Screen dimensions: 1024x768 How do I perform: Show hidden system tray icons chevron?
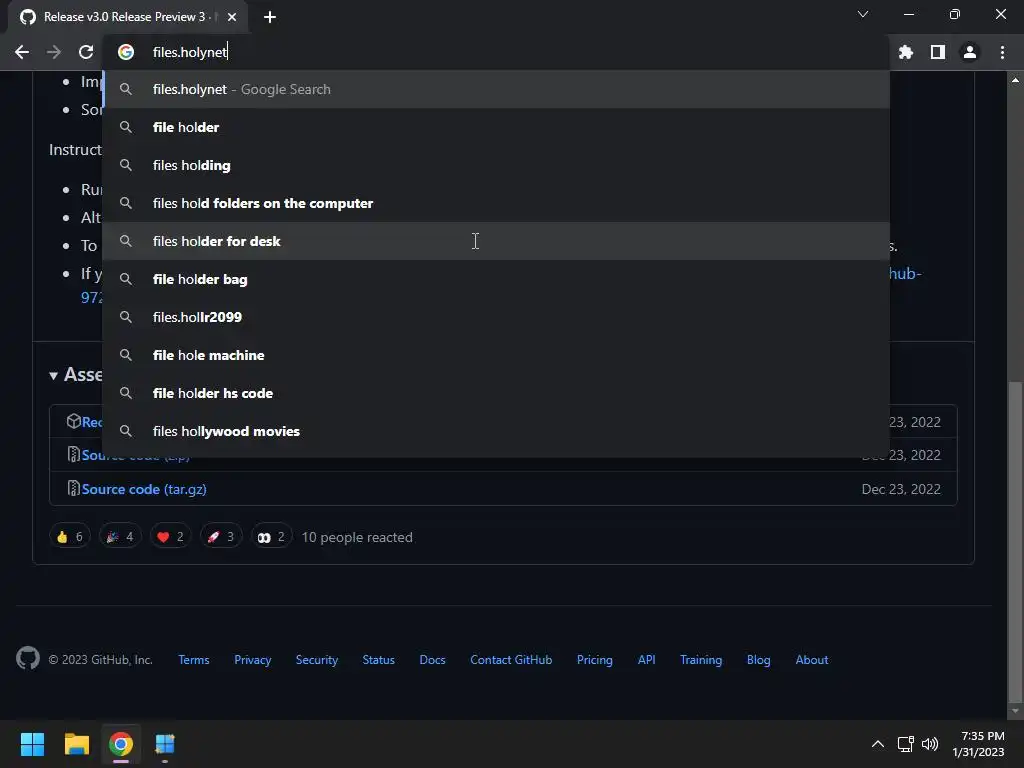click(x=878, y=744)
